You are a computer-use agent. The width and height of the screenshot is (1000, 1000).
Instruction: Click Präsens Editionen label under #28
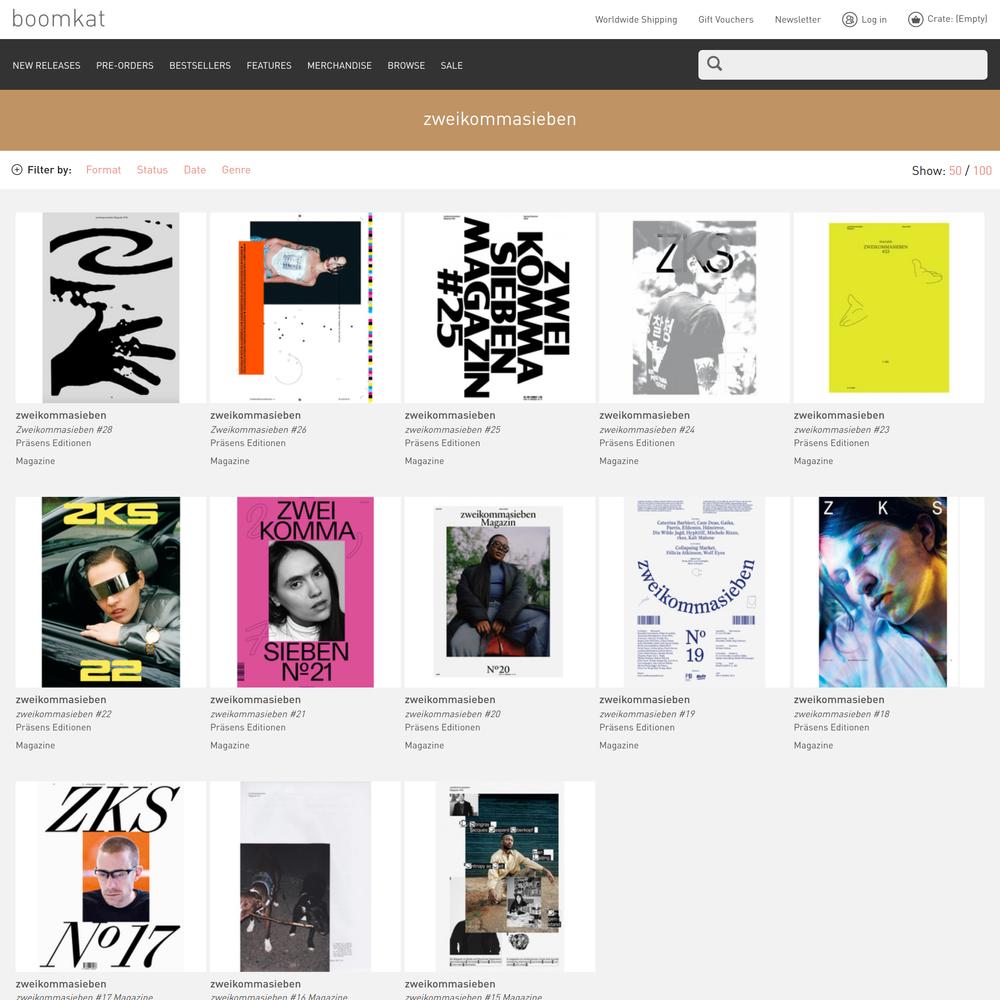tap(54, 443)
